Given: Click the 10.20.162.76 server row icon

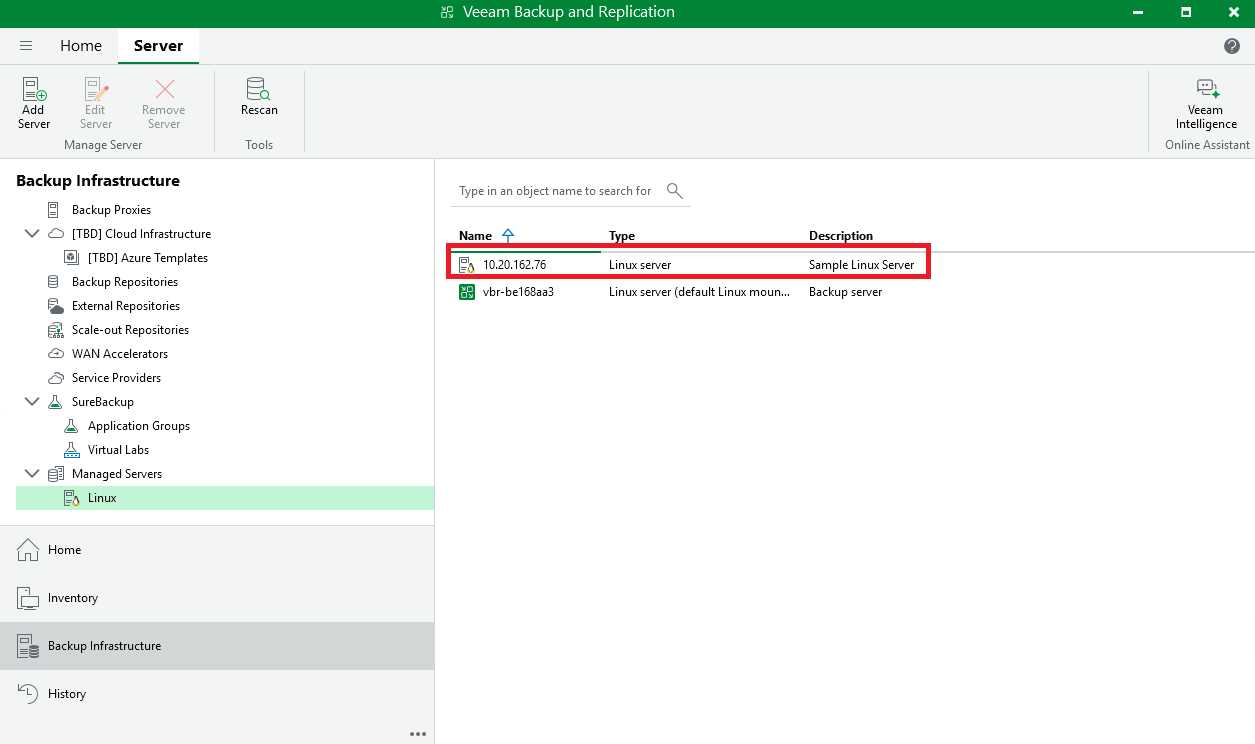Looking at the screenshot, I should [x=466, y=265].
